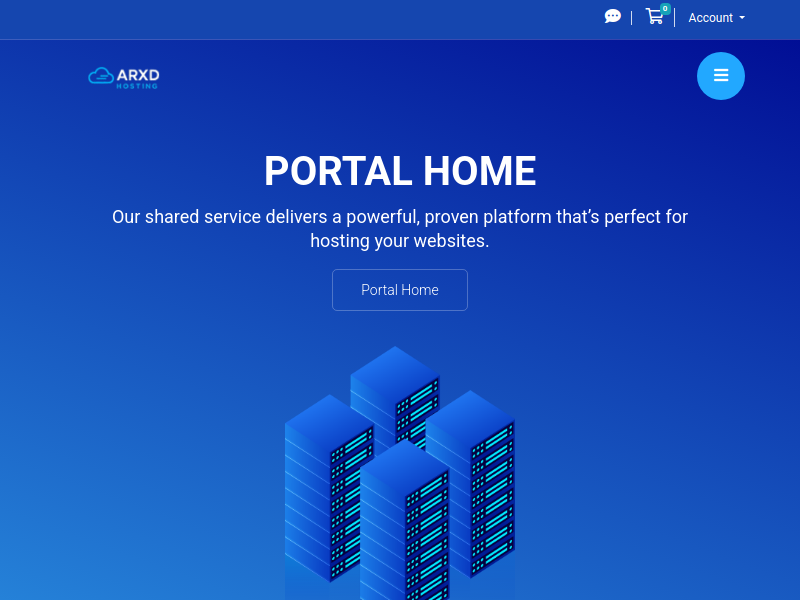This screenshot has width=800, height=600.
Task: Open the shopping cart icon
Action: 654,17
